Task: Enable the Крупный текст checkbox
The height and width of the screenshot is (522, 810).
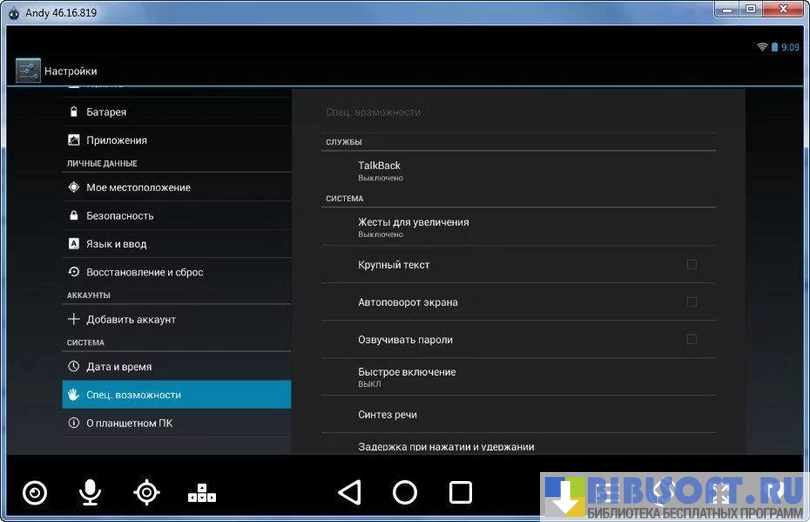Action: tap(691, 265)
